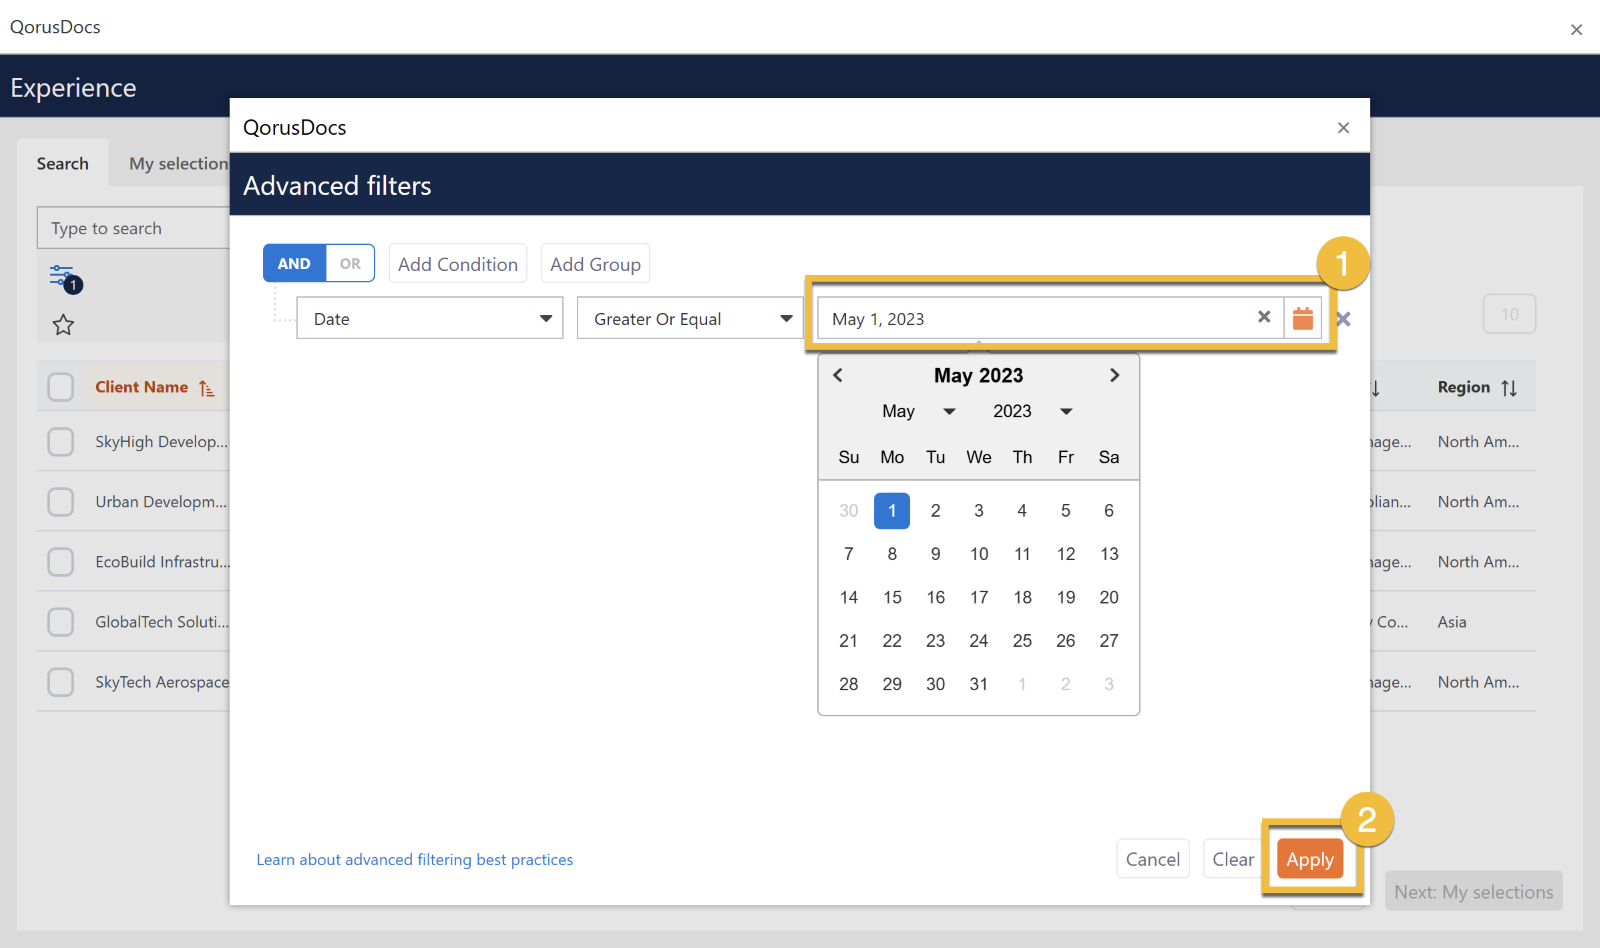Click the May 2023 calendar title
The height and width of the screenshot is (948, 1600).
pos(978,375)
